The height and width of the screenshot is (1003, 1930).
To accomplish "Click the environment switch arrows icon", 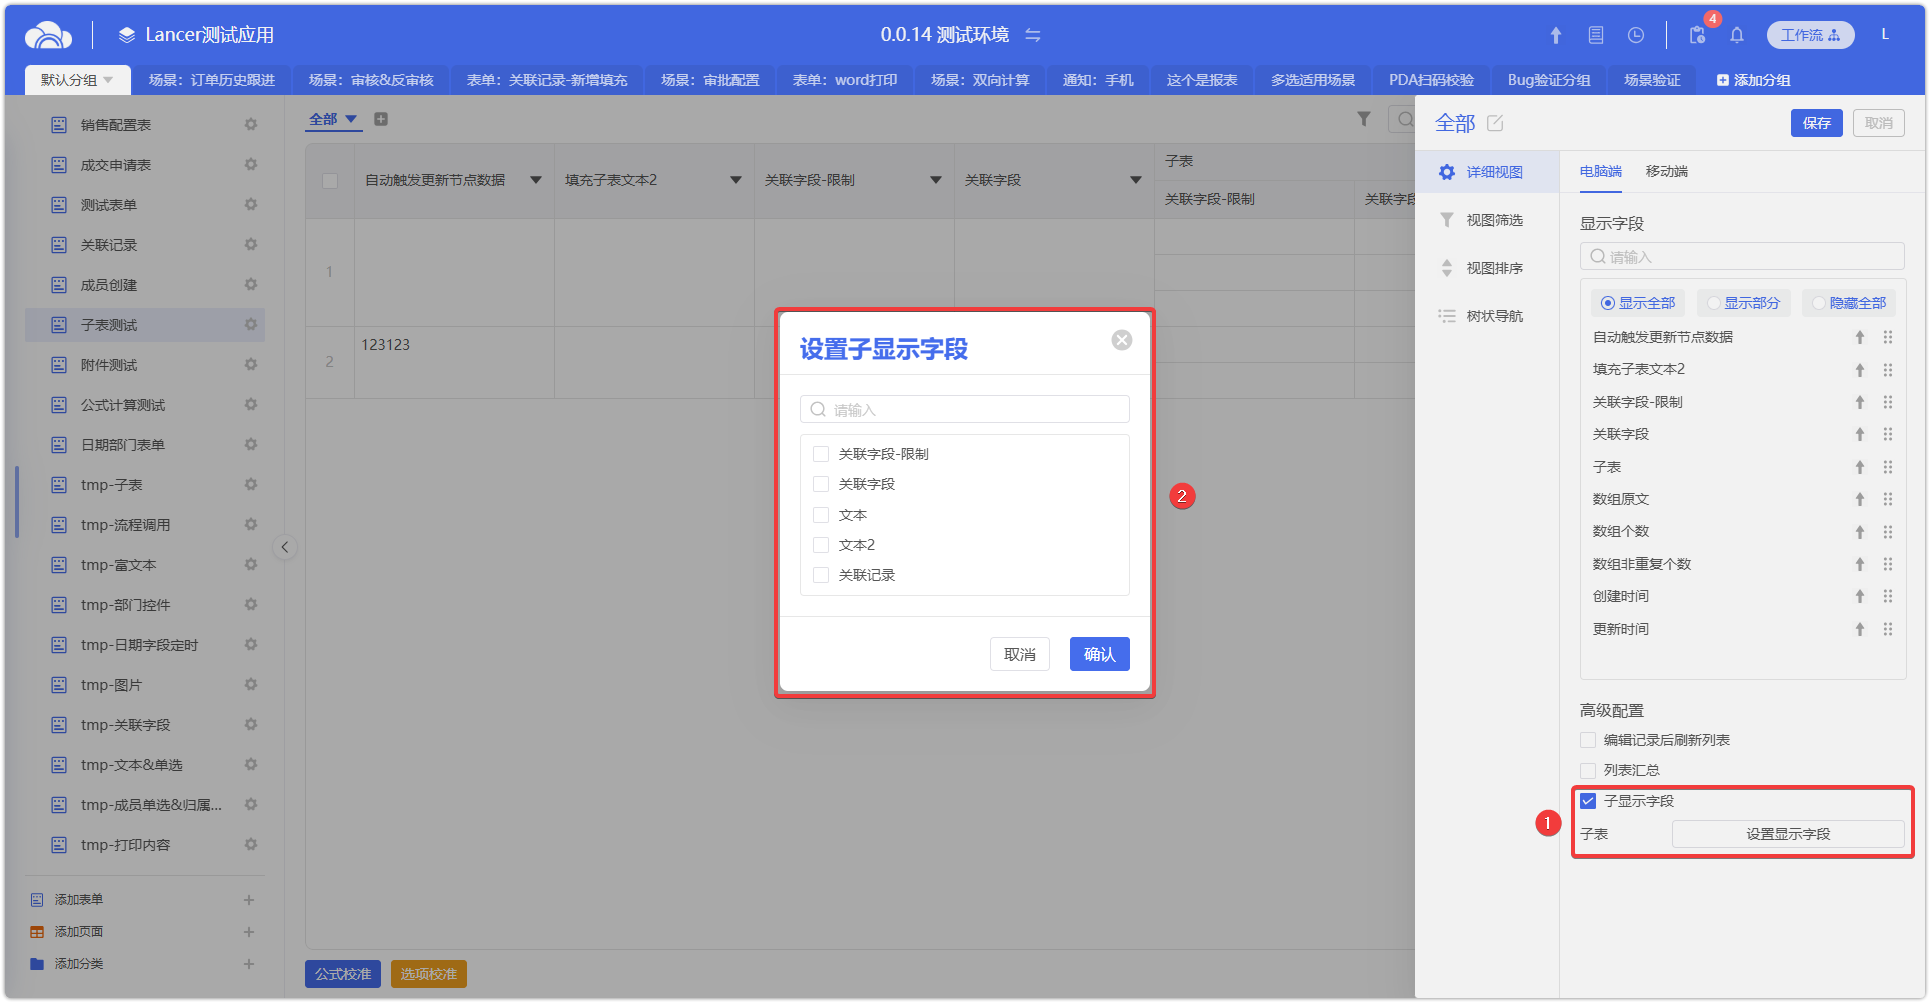I will point(1033,35).
